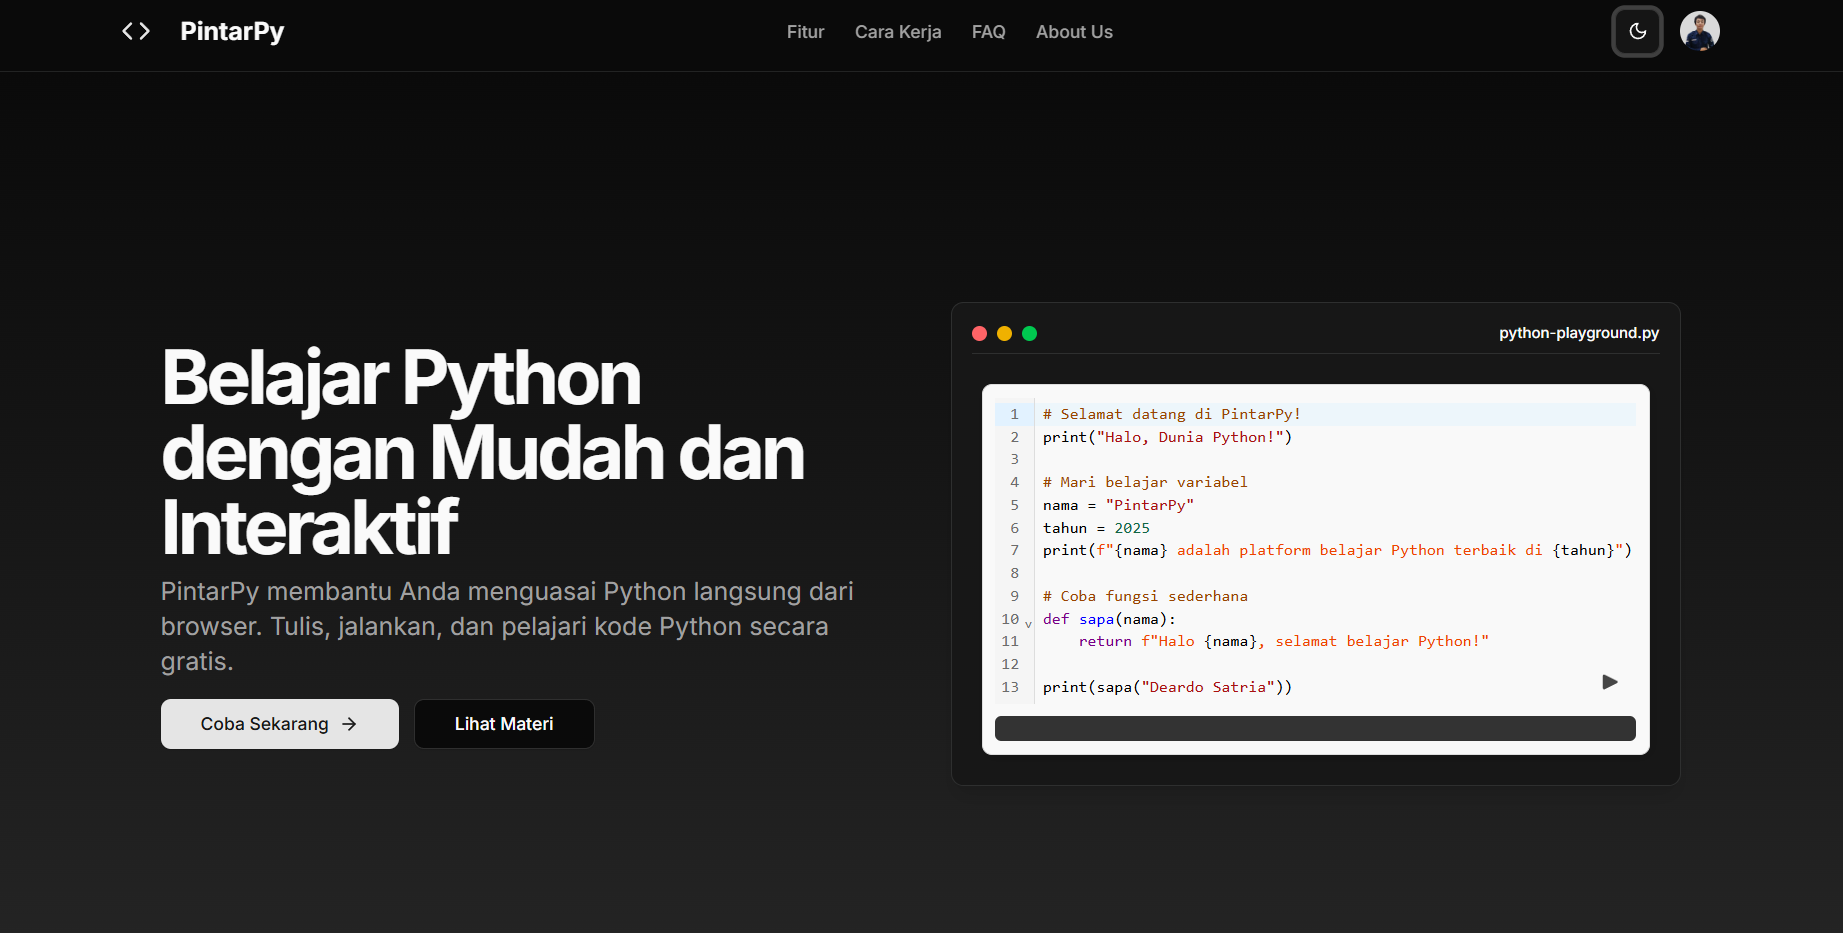
Task: Open the PintarPy home link
Action: point(232,31)
